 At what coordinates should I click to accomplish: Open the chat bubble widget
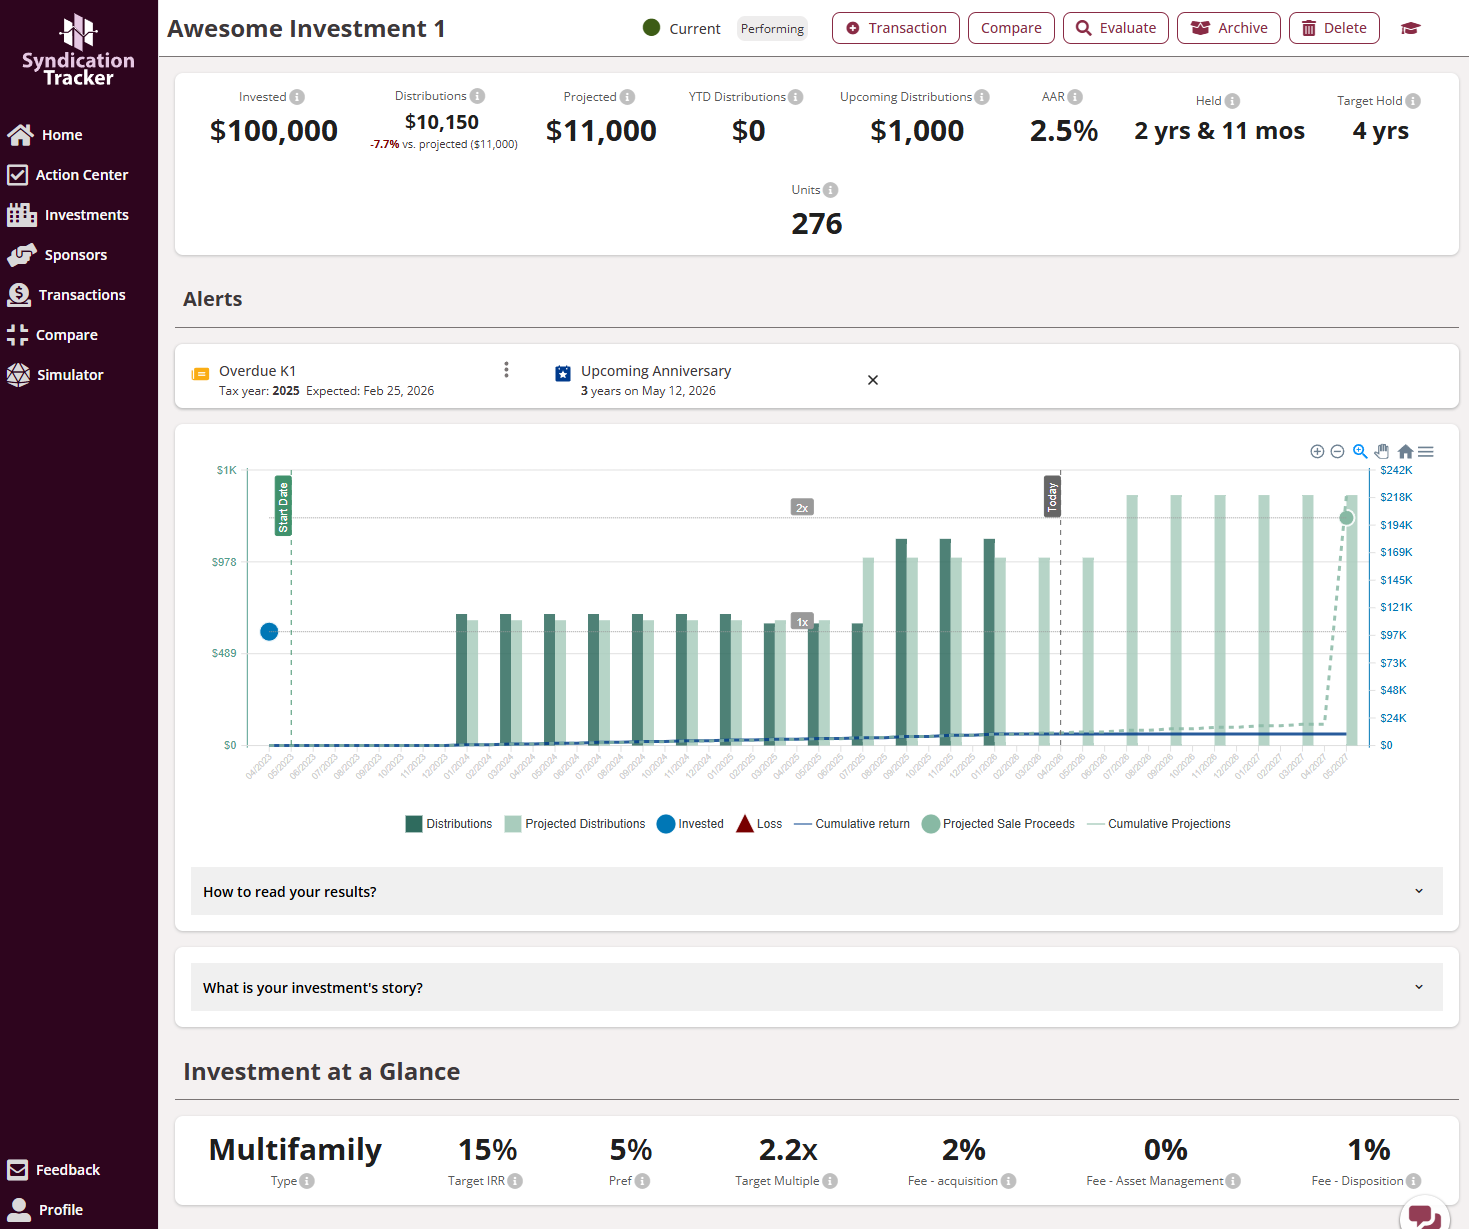(x=1424, y=1215)
